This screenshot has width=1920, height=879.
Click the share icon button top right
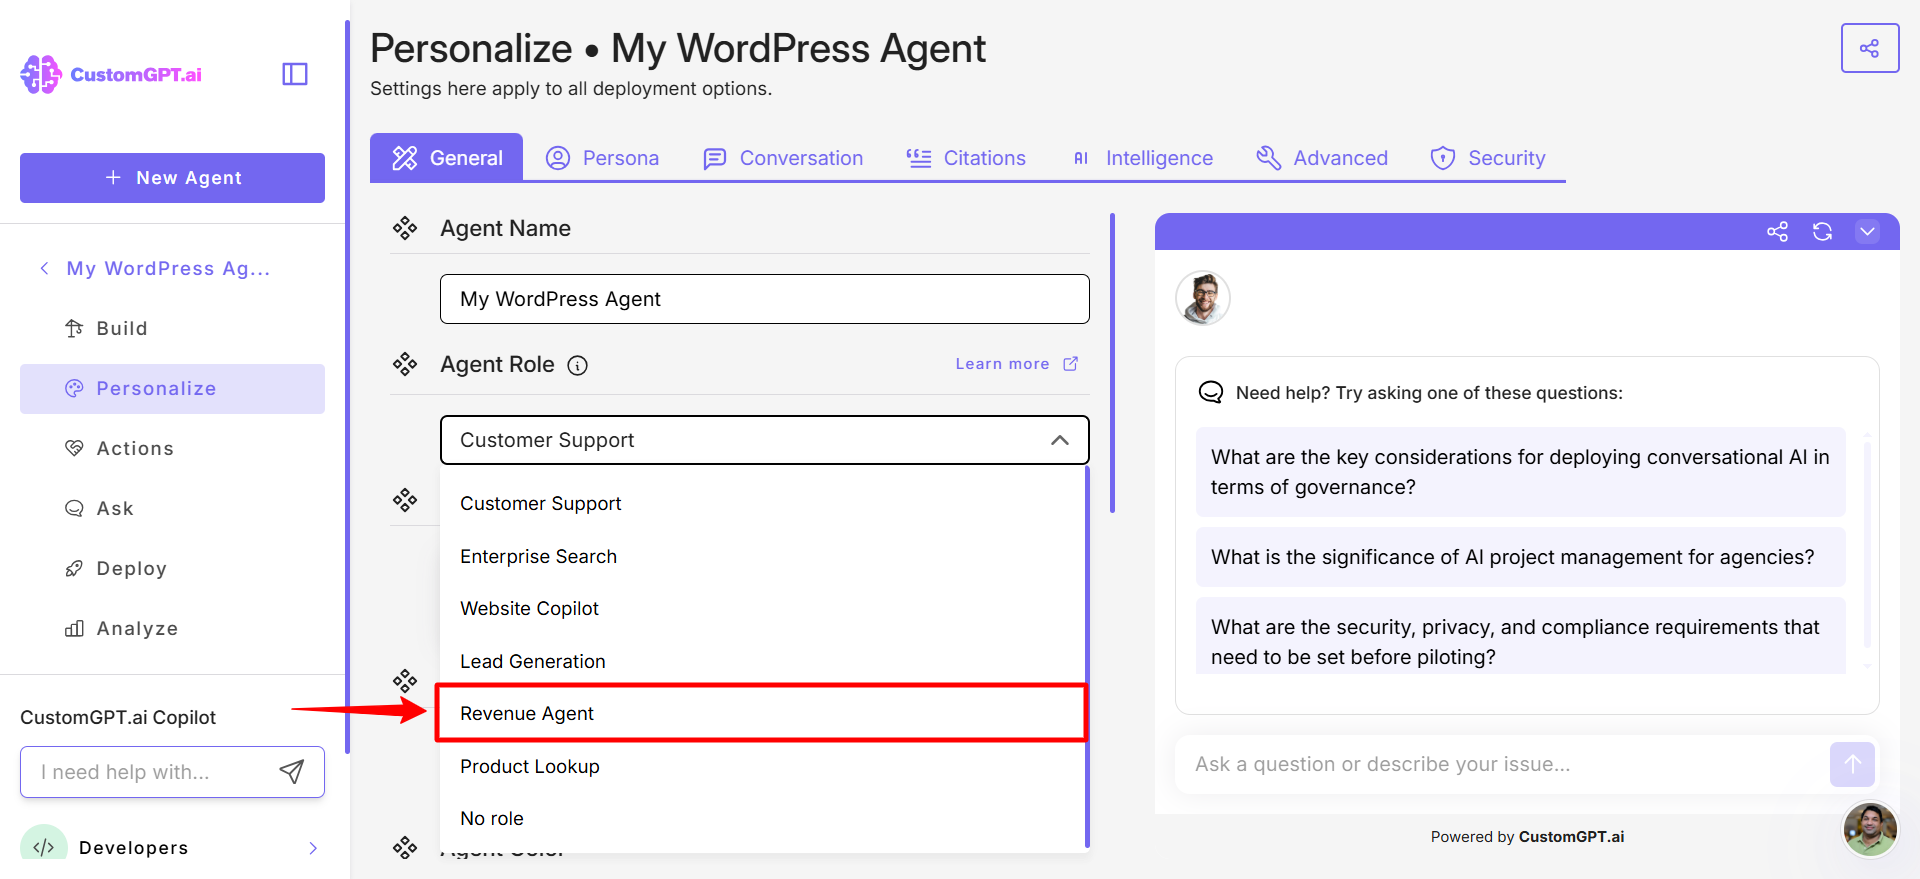tap(1869, 48)
